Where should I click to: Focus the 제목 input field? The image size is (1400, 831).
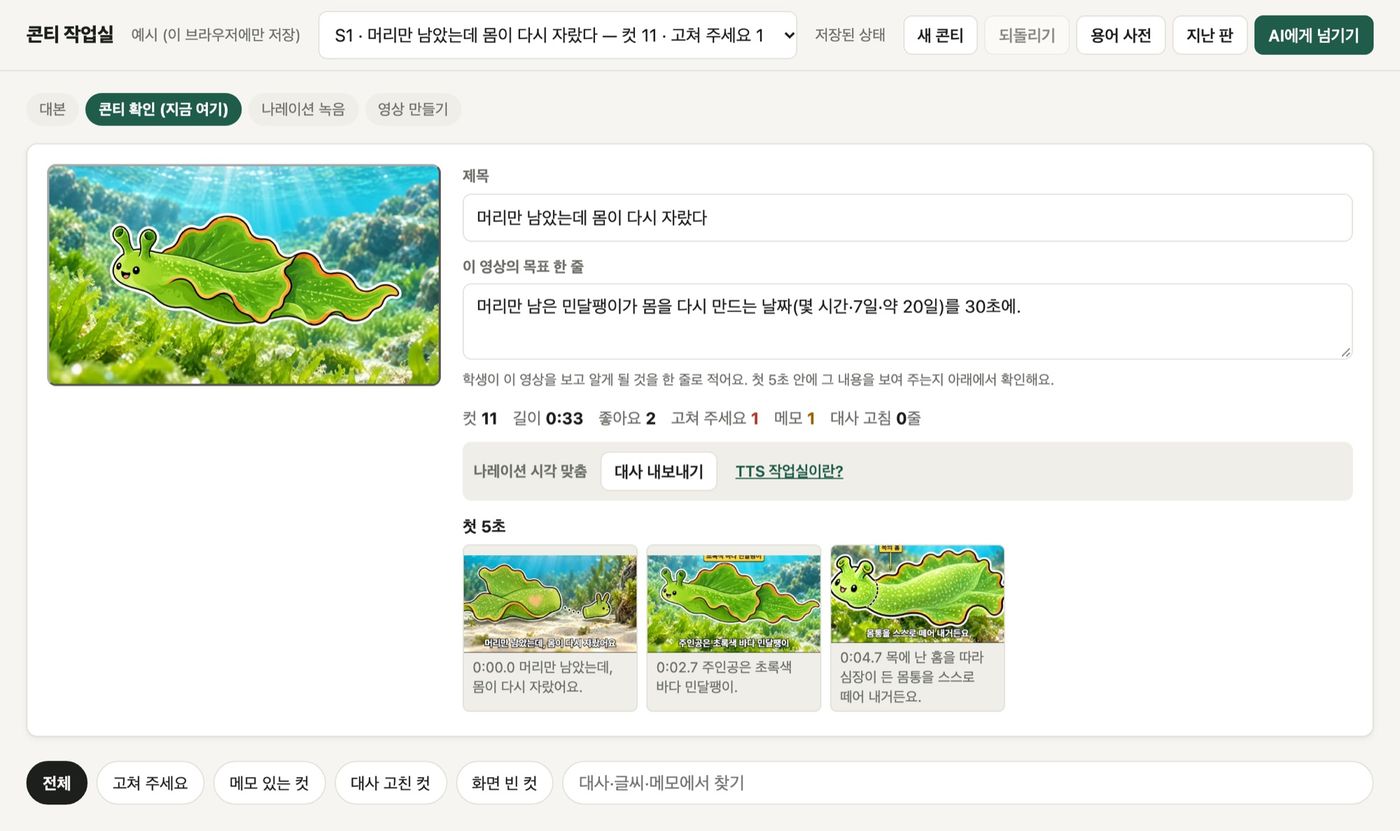(x=907, y=217)
